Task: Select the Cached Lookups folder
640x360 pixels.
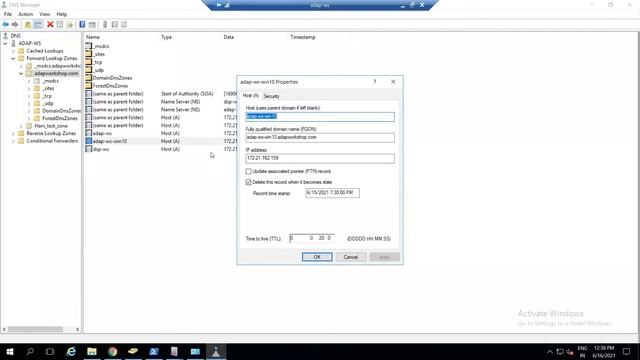Action: click(x=44, y=51)
